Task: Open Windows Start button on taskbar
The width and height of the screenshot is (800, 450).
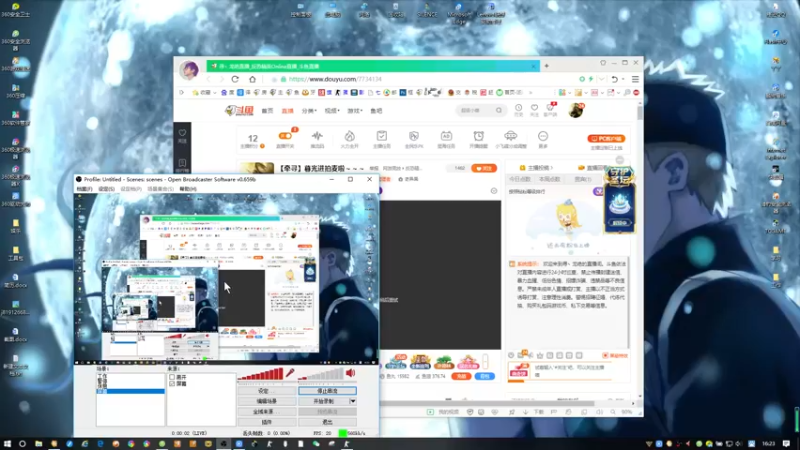Action: pyautogui.click(x=7, y=444)
